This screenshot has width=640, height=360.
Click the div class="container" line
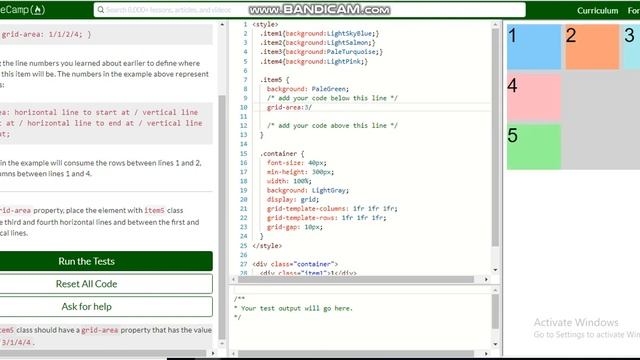[295, 264]
